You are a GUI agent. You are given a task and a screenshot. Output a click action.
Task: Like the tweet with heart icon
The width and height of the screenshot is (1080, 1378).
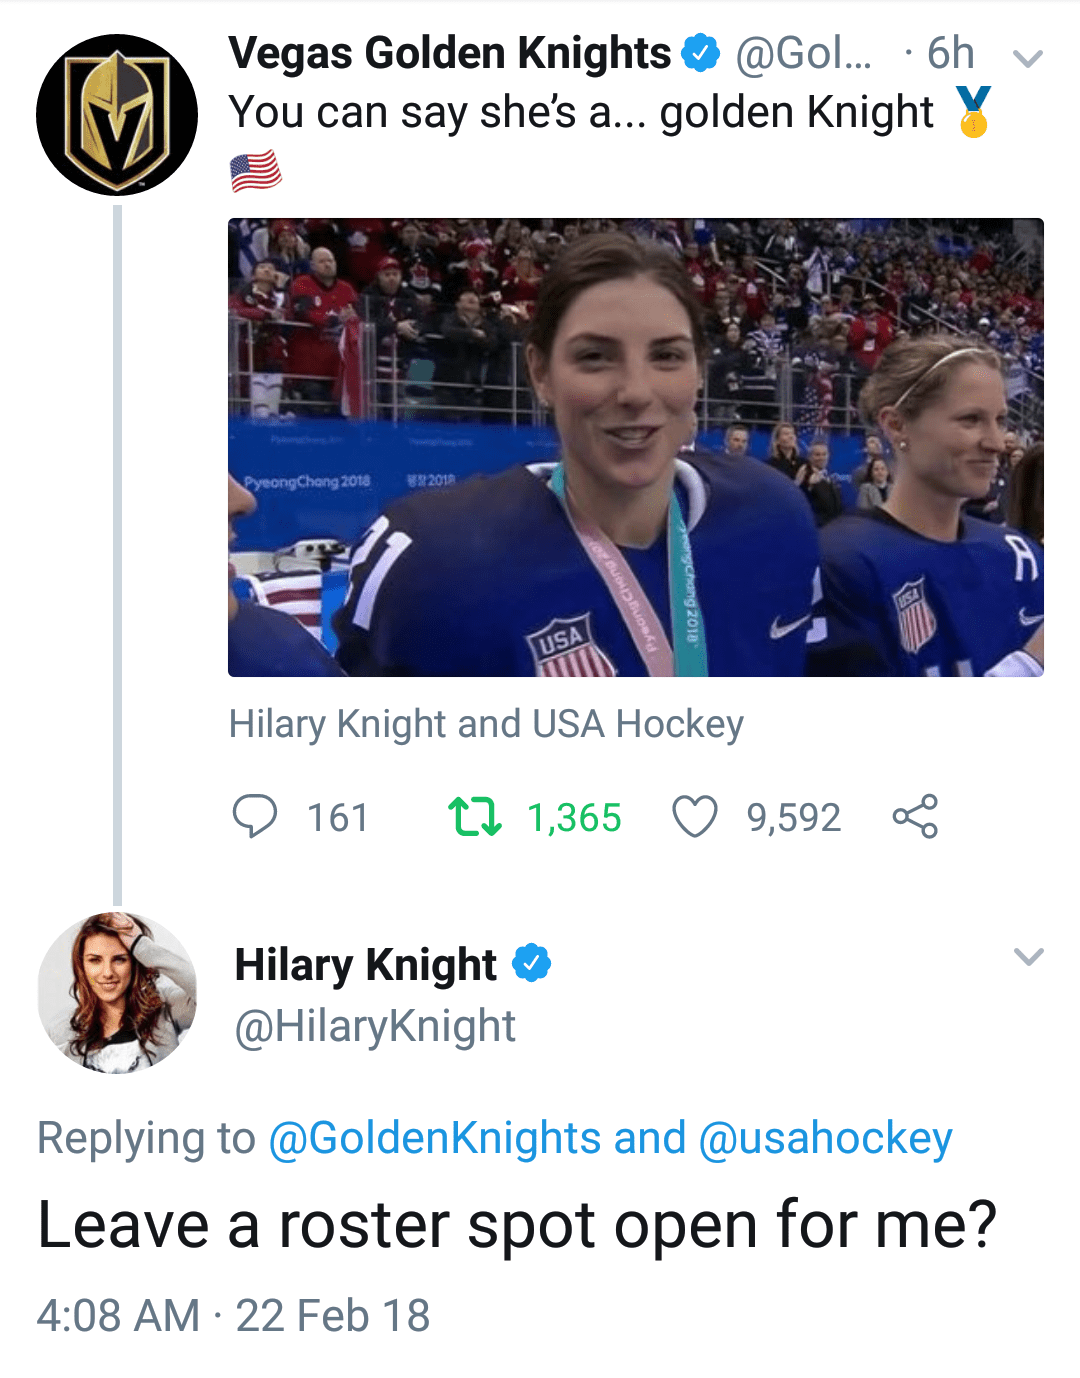[x=694, y=816]
